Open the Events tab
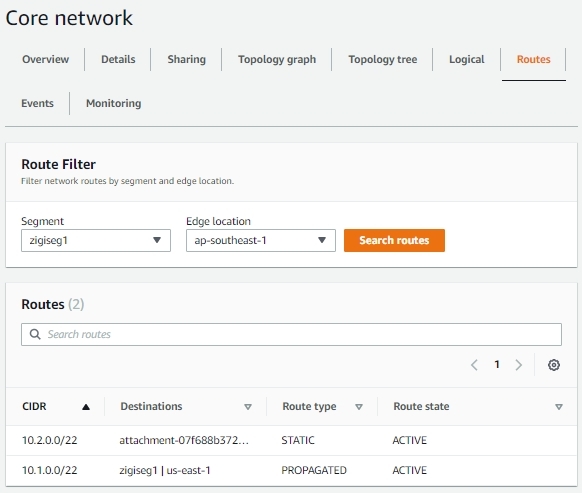582x493 pixels. 37,103
